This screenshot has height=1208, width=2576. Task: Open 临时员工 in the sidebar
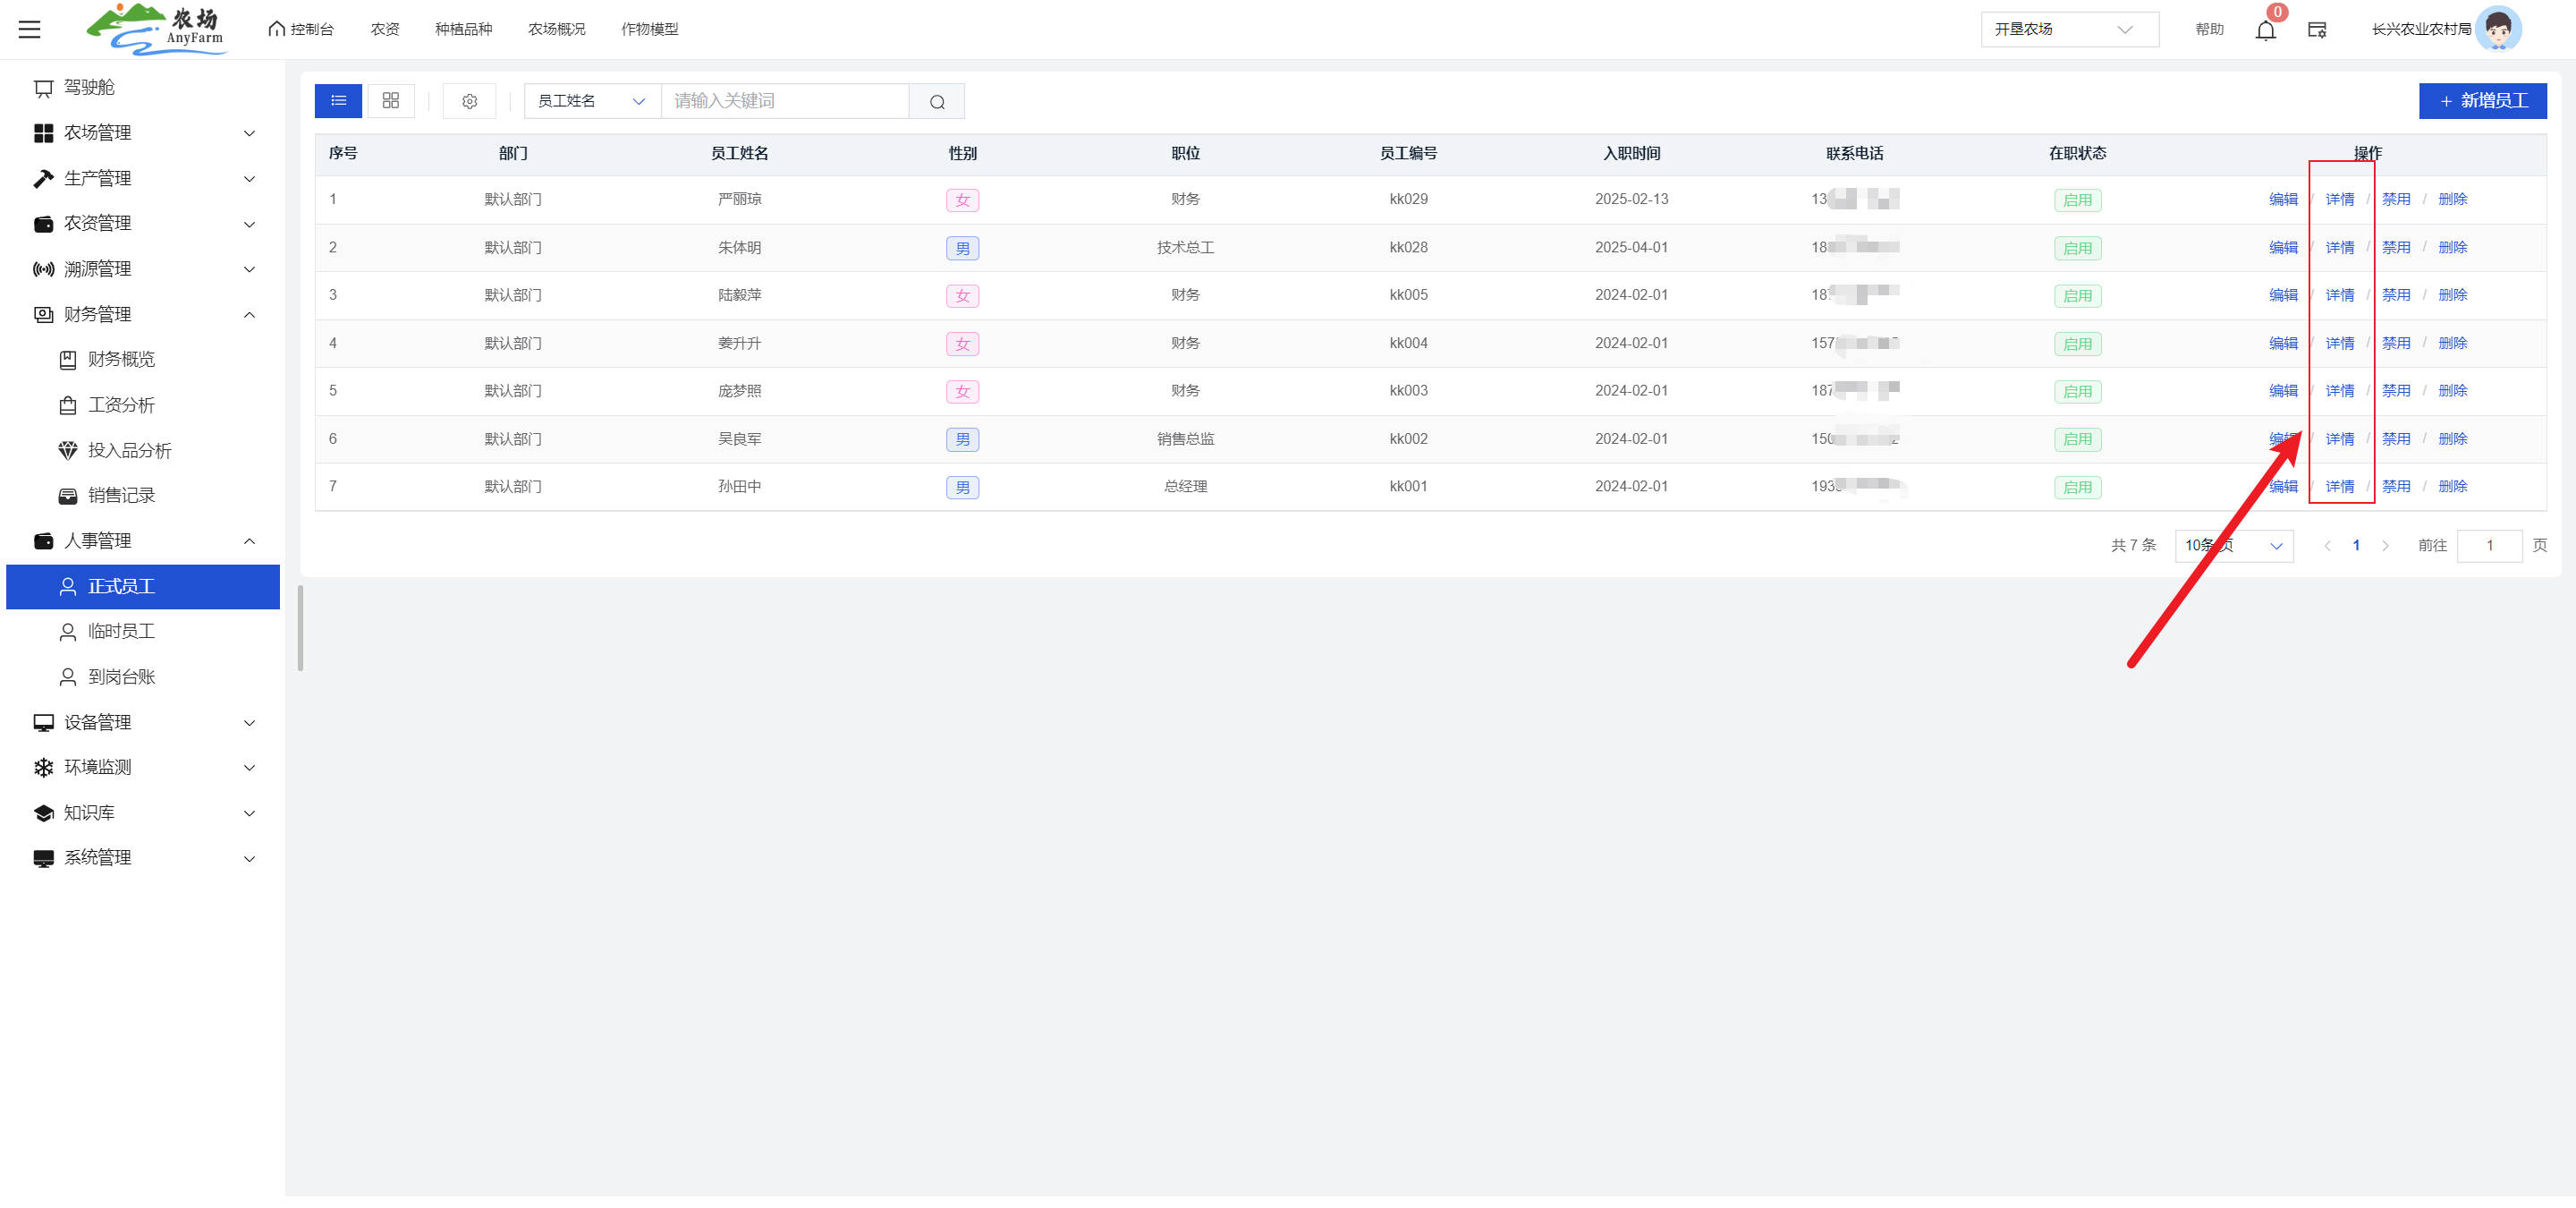[121, 631]
